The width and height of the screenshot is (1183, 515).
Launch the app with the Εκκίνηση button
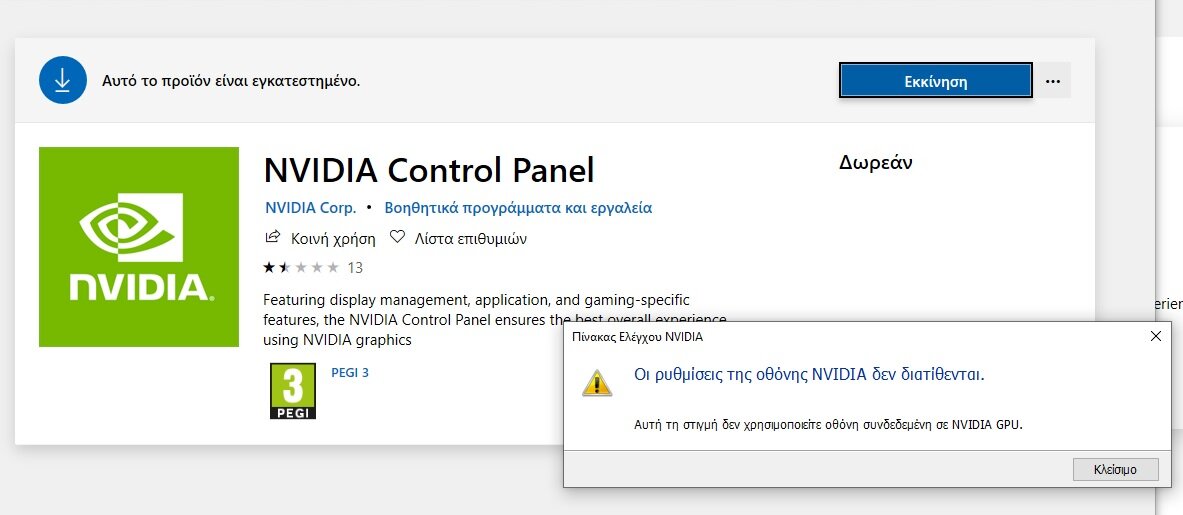pyautogui.click(x=936, y=81)
